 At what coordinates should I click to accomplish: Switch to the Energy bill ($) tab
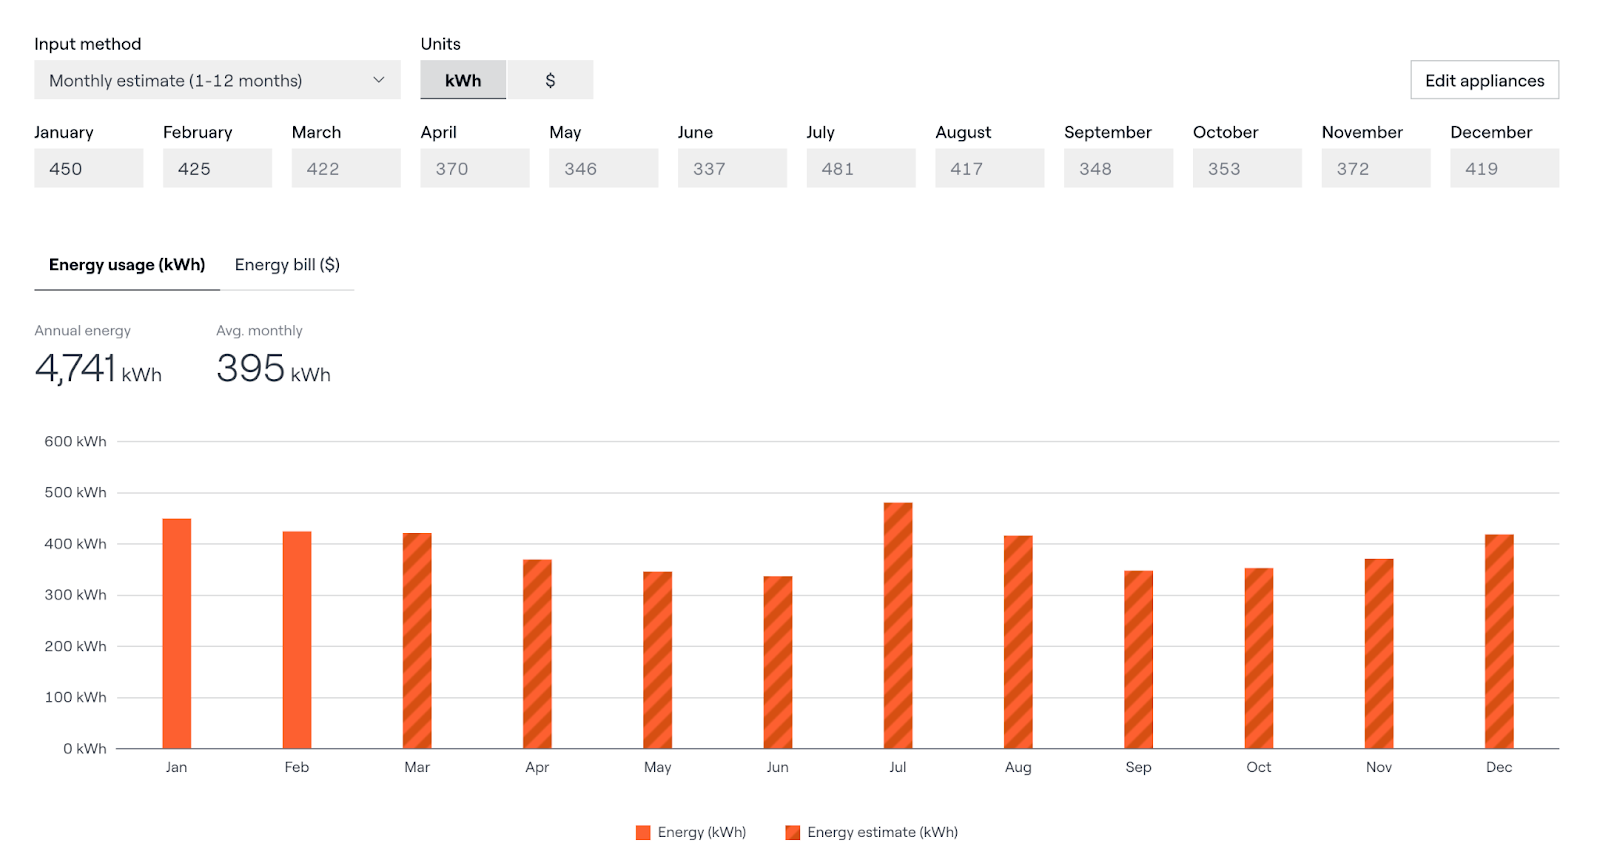[x=287, y=265]
